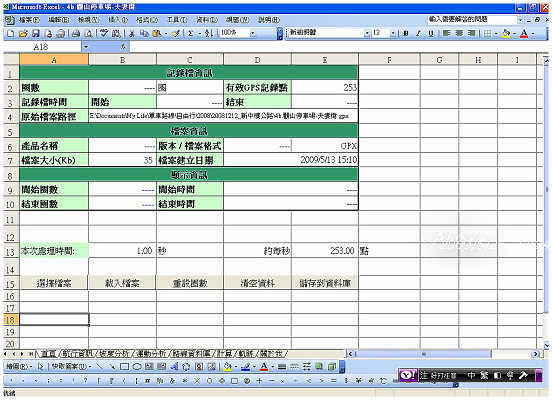Click the 重設圈數 button
This screenshot has width=552, height=400.
point(190,283)
